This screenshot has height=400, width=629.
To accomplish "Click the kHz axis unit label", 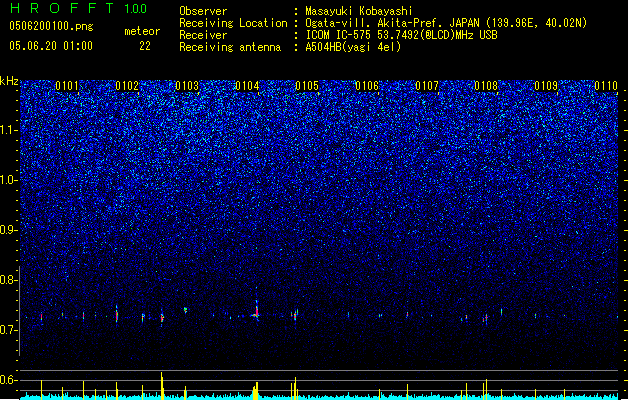I will [x=9, y=81].
